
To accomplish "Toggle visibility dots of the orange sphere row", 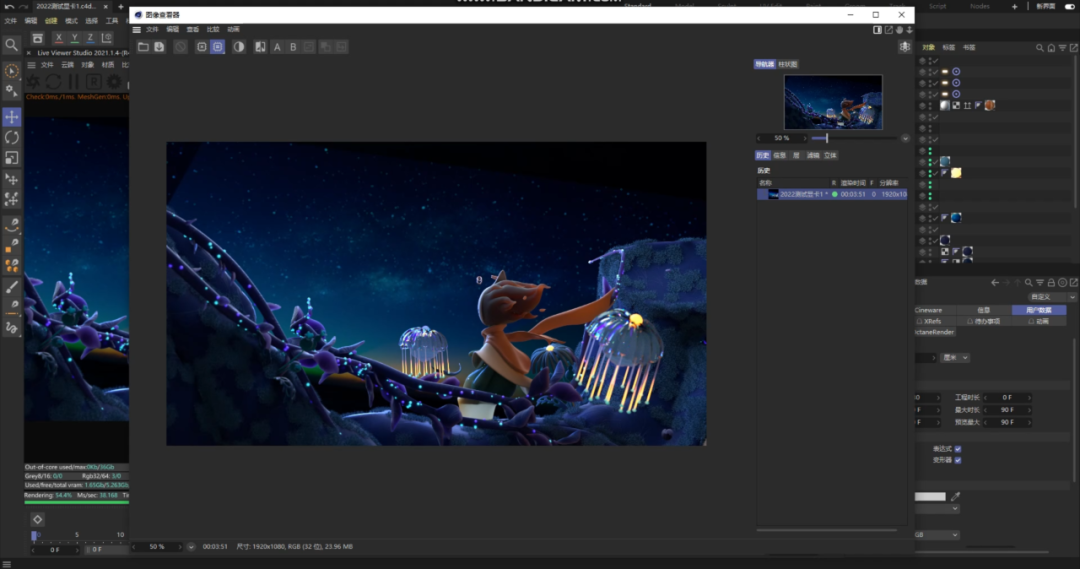I will click(x=930, y=105).
